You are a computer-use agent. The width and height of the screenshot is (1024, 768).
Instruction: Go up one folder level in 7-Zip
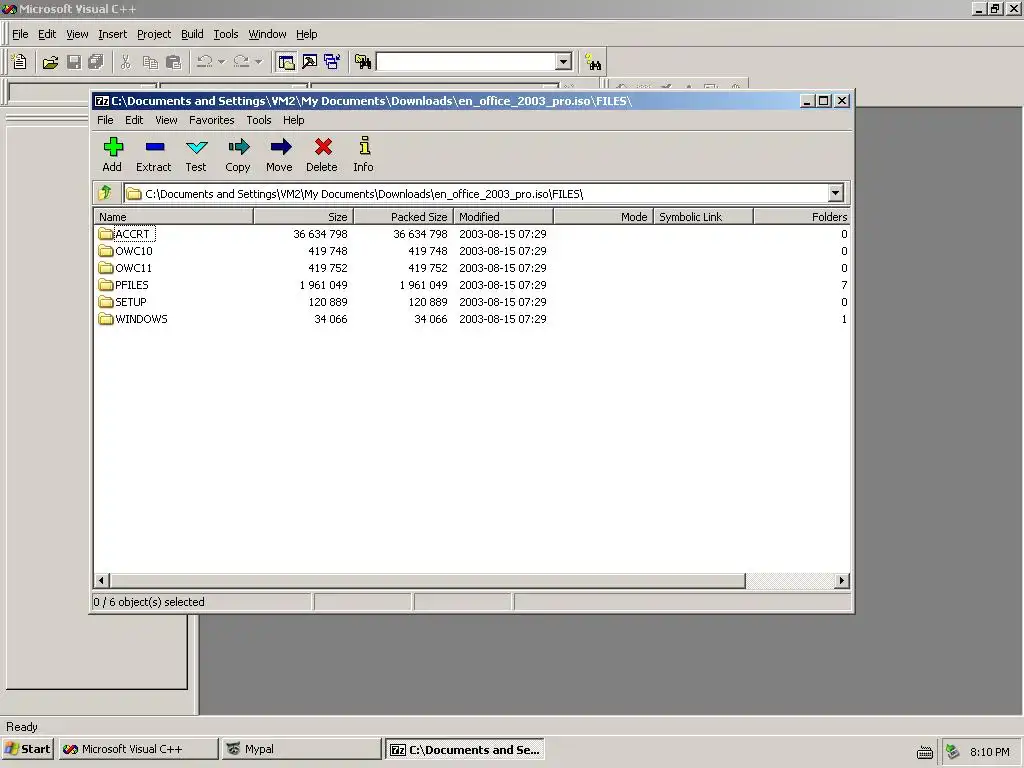[x=105, y=193]
